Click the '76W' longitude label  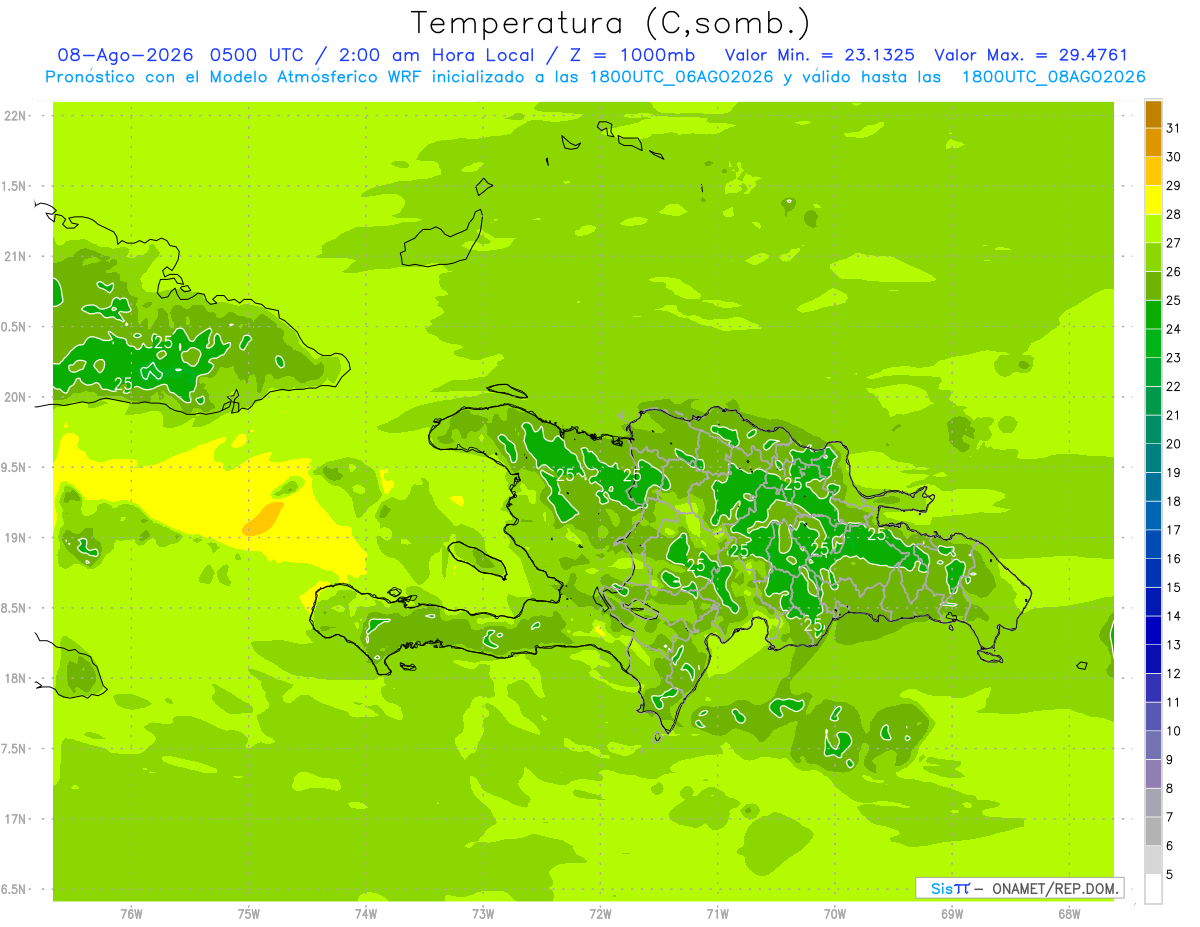click(131, 914)
